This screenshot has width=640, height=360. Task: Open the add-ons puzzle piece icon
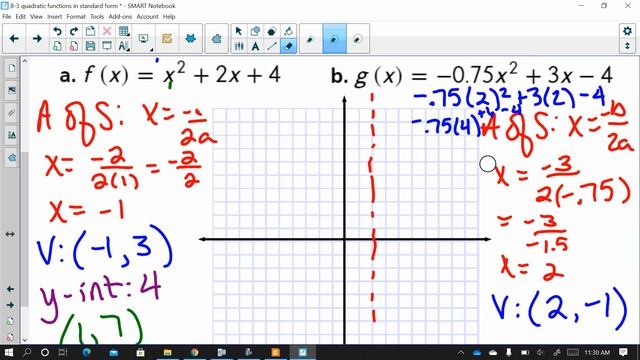click(x=217, y=39)
